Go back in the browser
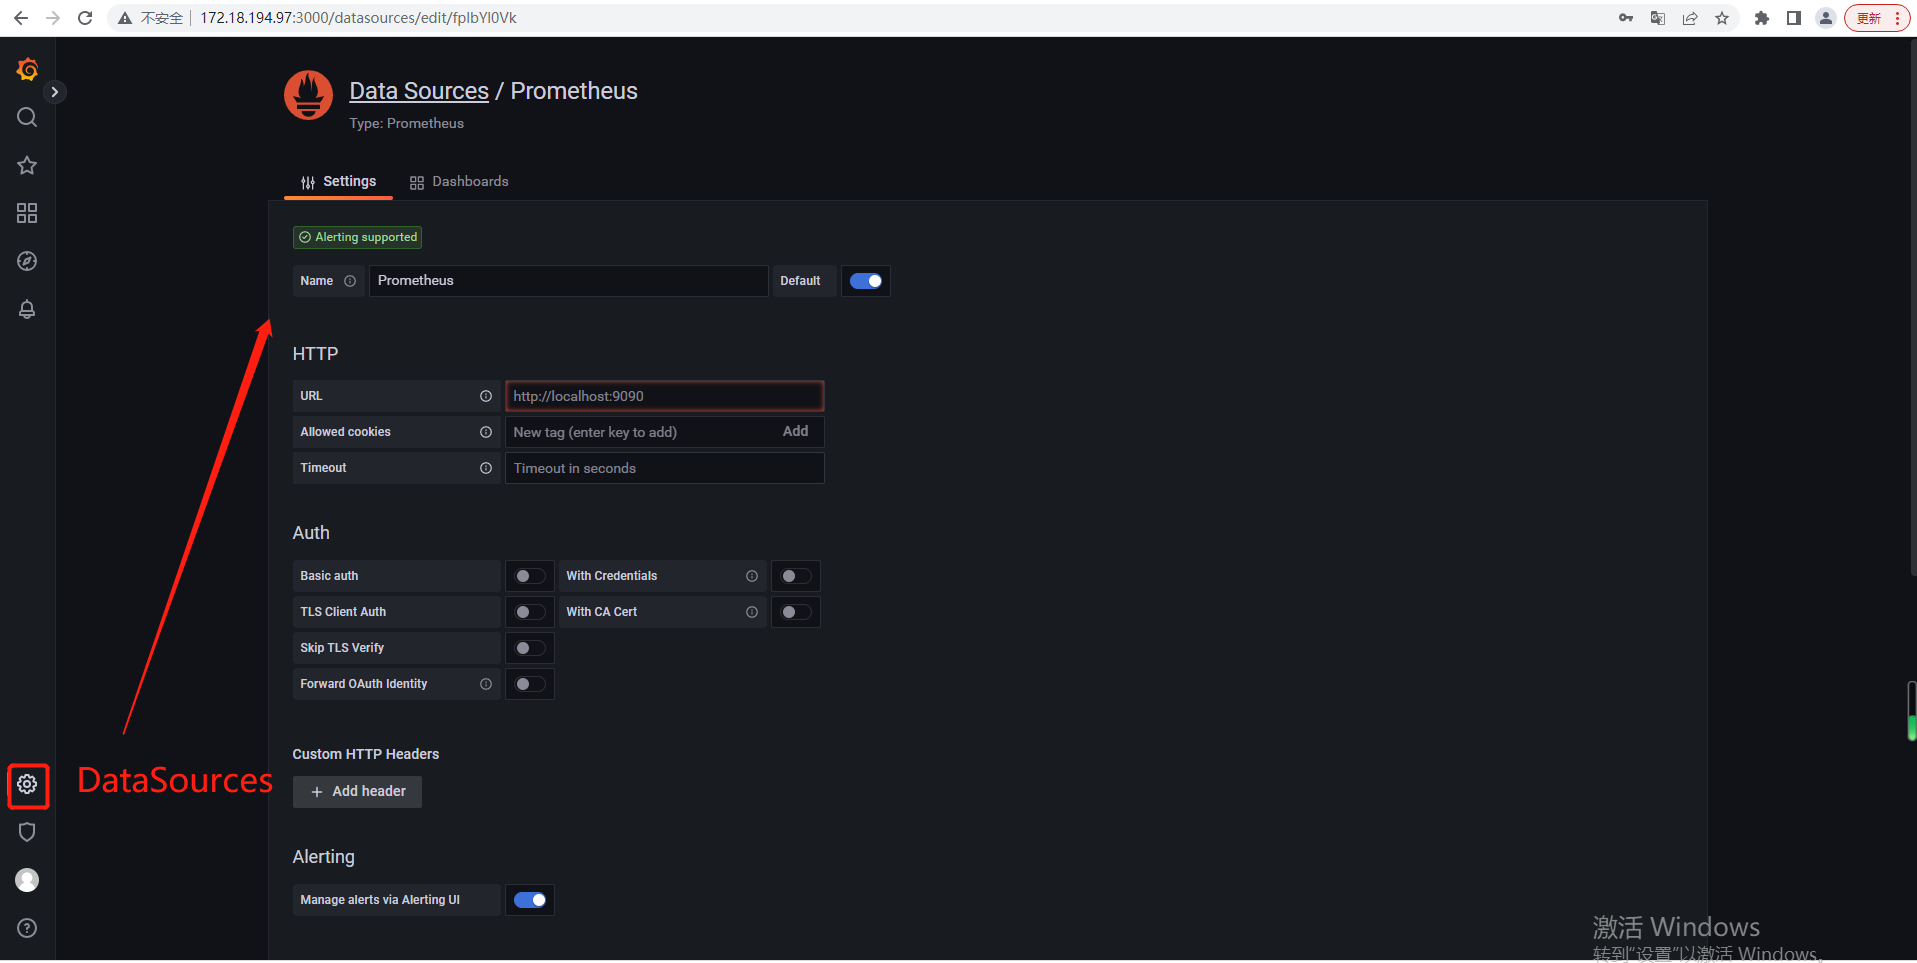 tap(21, 18)
